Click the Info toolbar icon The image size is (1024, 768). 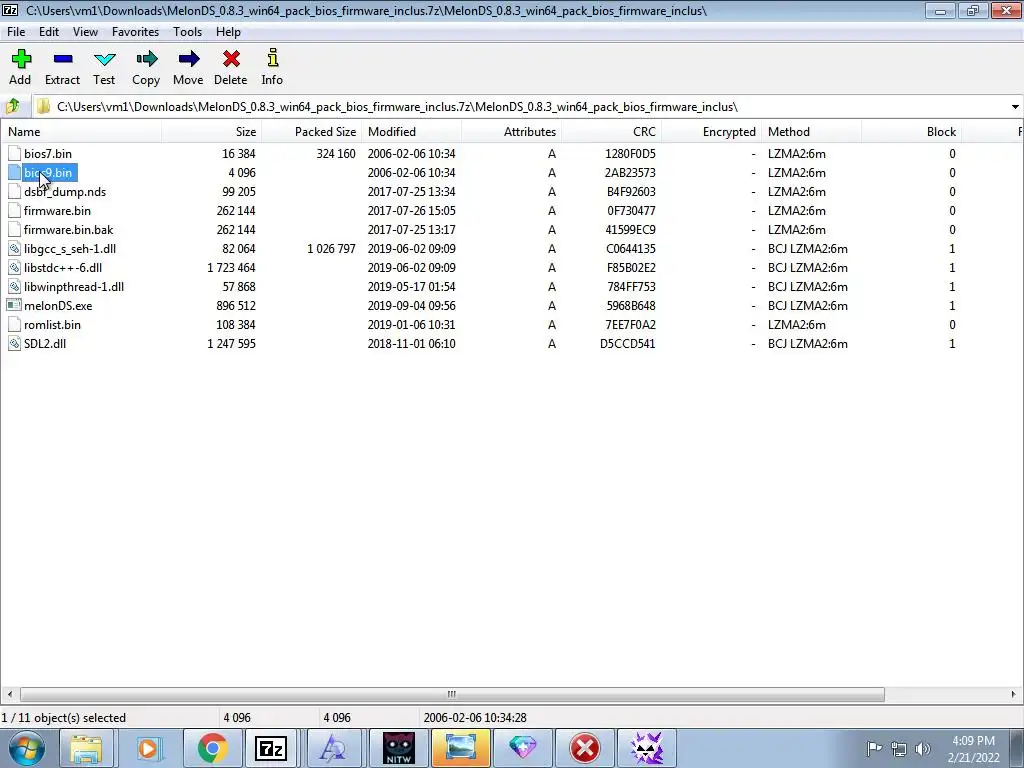pos(273,58)
